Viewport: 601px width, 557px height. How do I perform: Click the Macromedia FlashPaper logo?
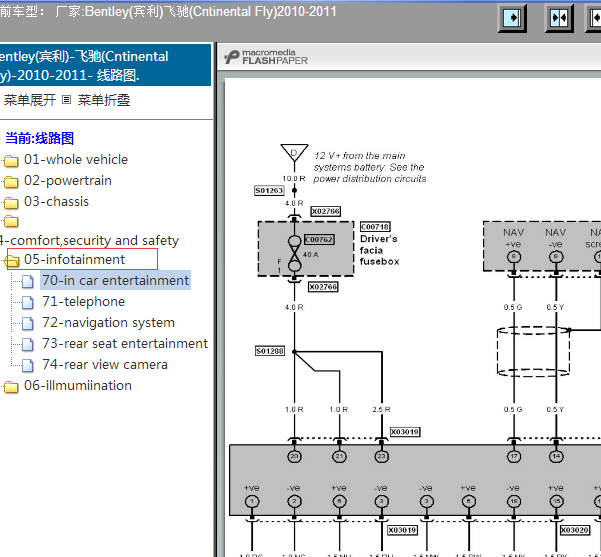[266, 57]
